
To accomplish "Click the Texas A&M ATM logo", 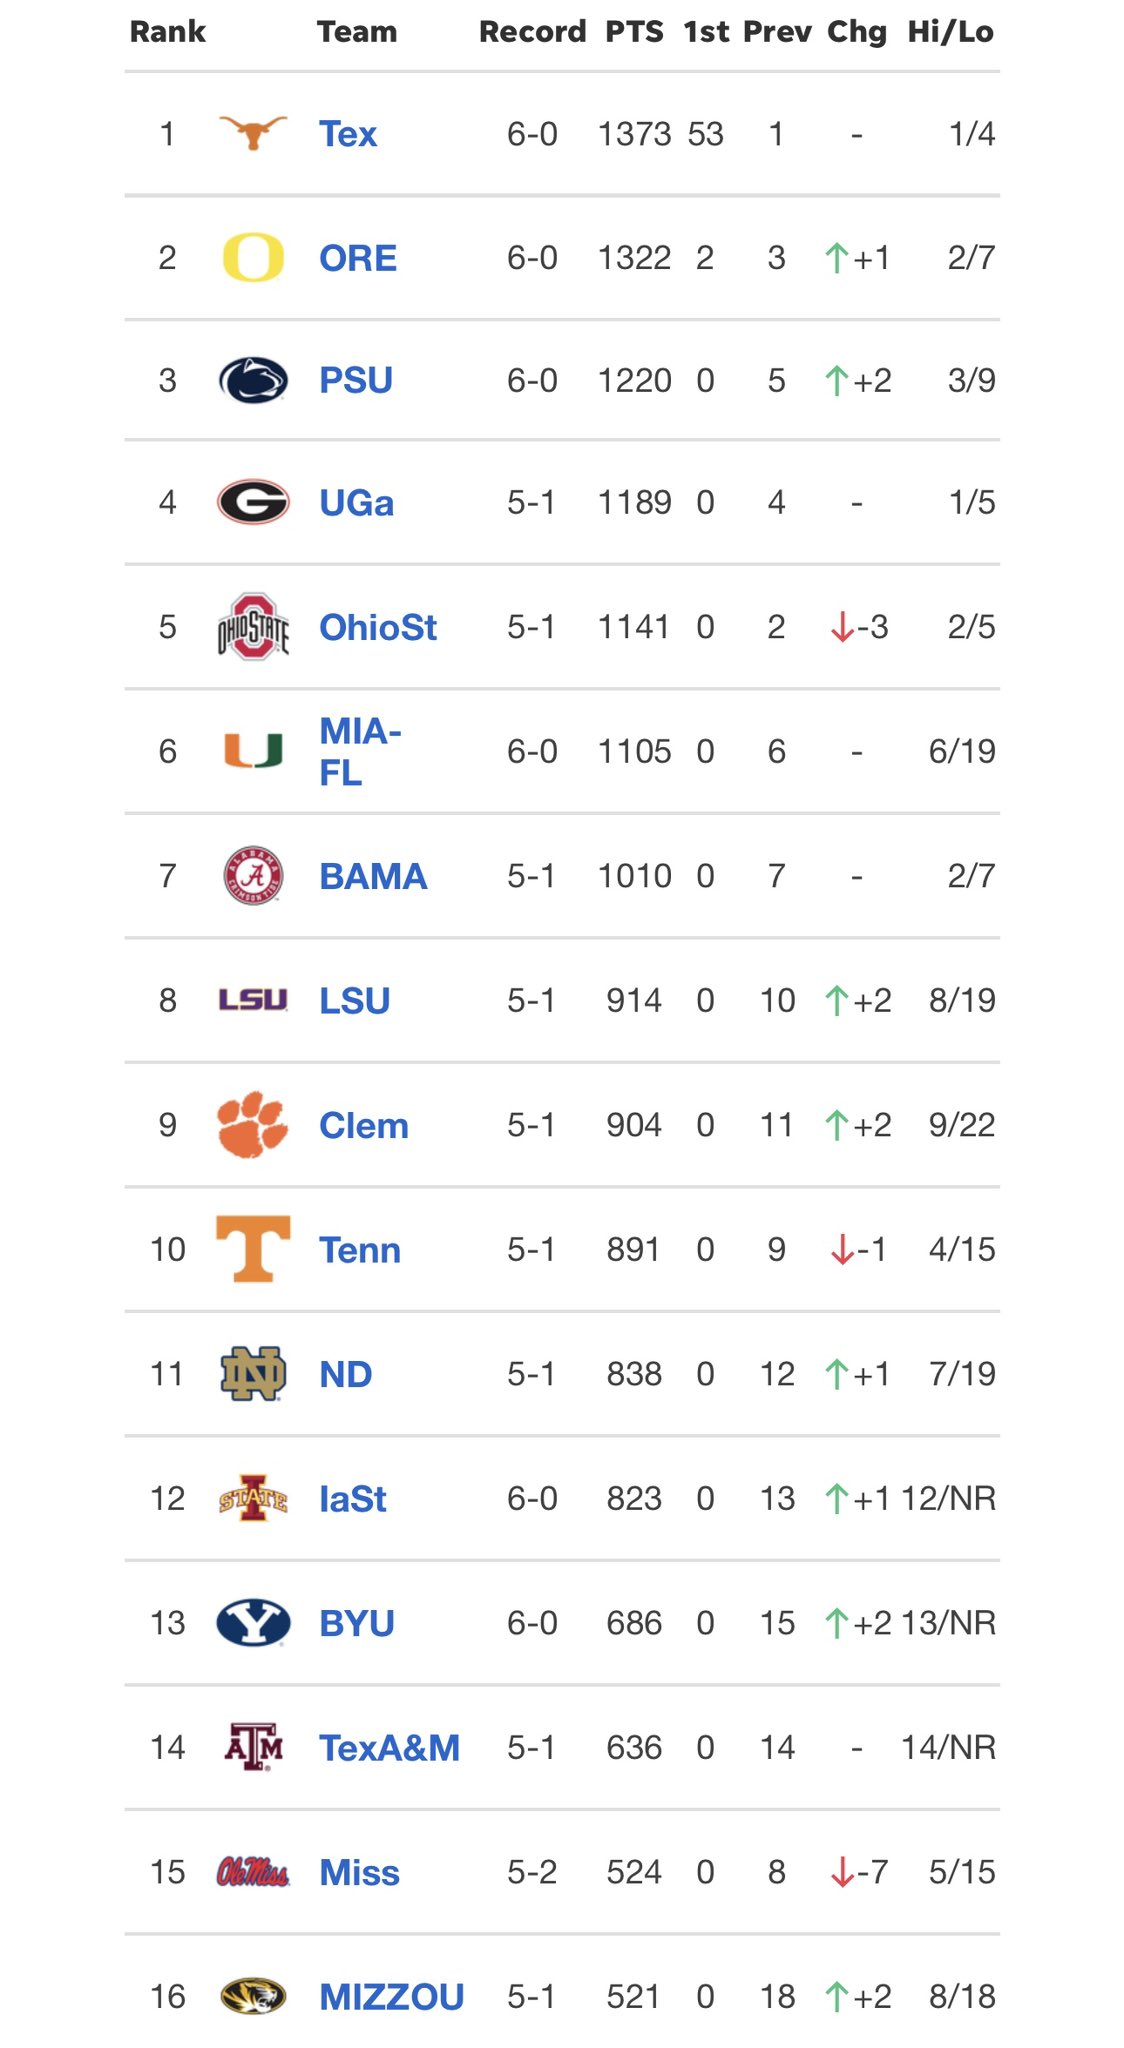I will (x=253, y=1746).
